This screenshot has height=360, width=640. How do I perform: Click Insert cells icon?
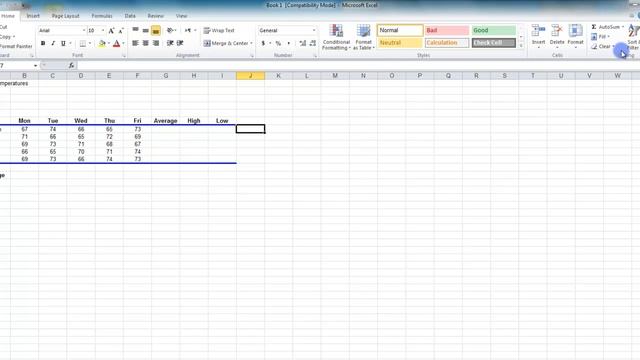[538, 31]
